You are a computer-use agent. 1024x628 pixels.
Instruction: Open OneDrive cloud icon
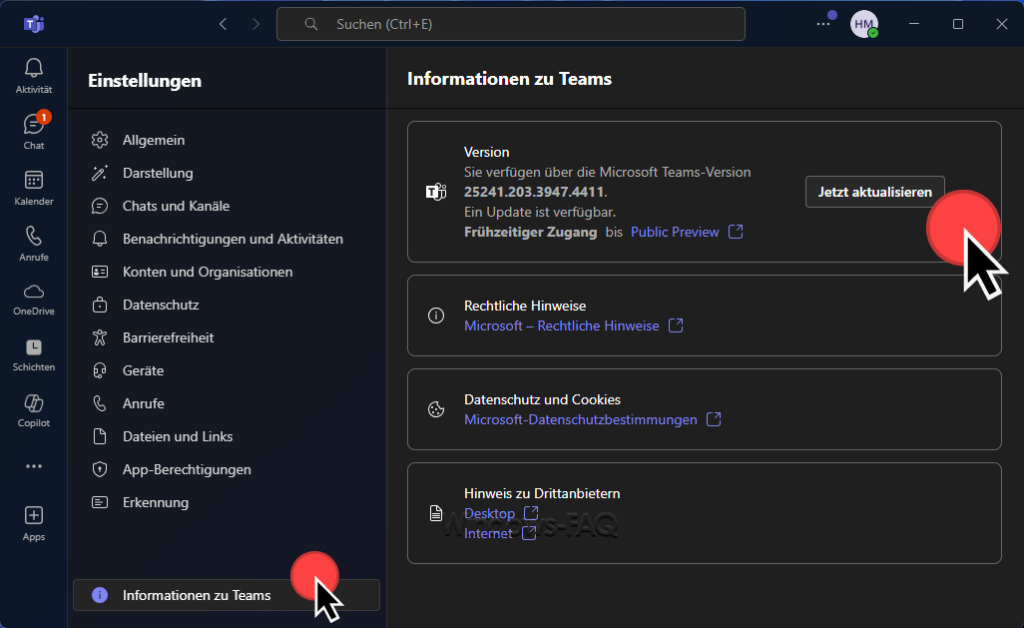click(x=34, y=297)
